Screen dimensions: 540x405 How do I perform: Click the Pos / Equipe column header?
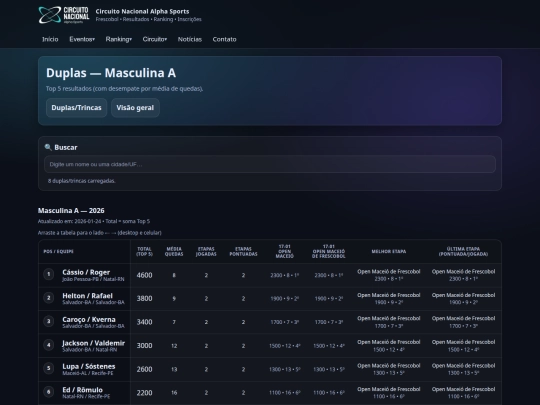click(x=59, y=251)
